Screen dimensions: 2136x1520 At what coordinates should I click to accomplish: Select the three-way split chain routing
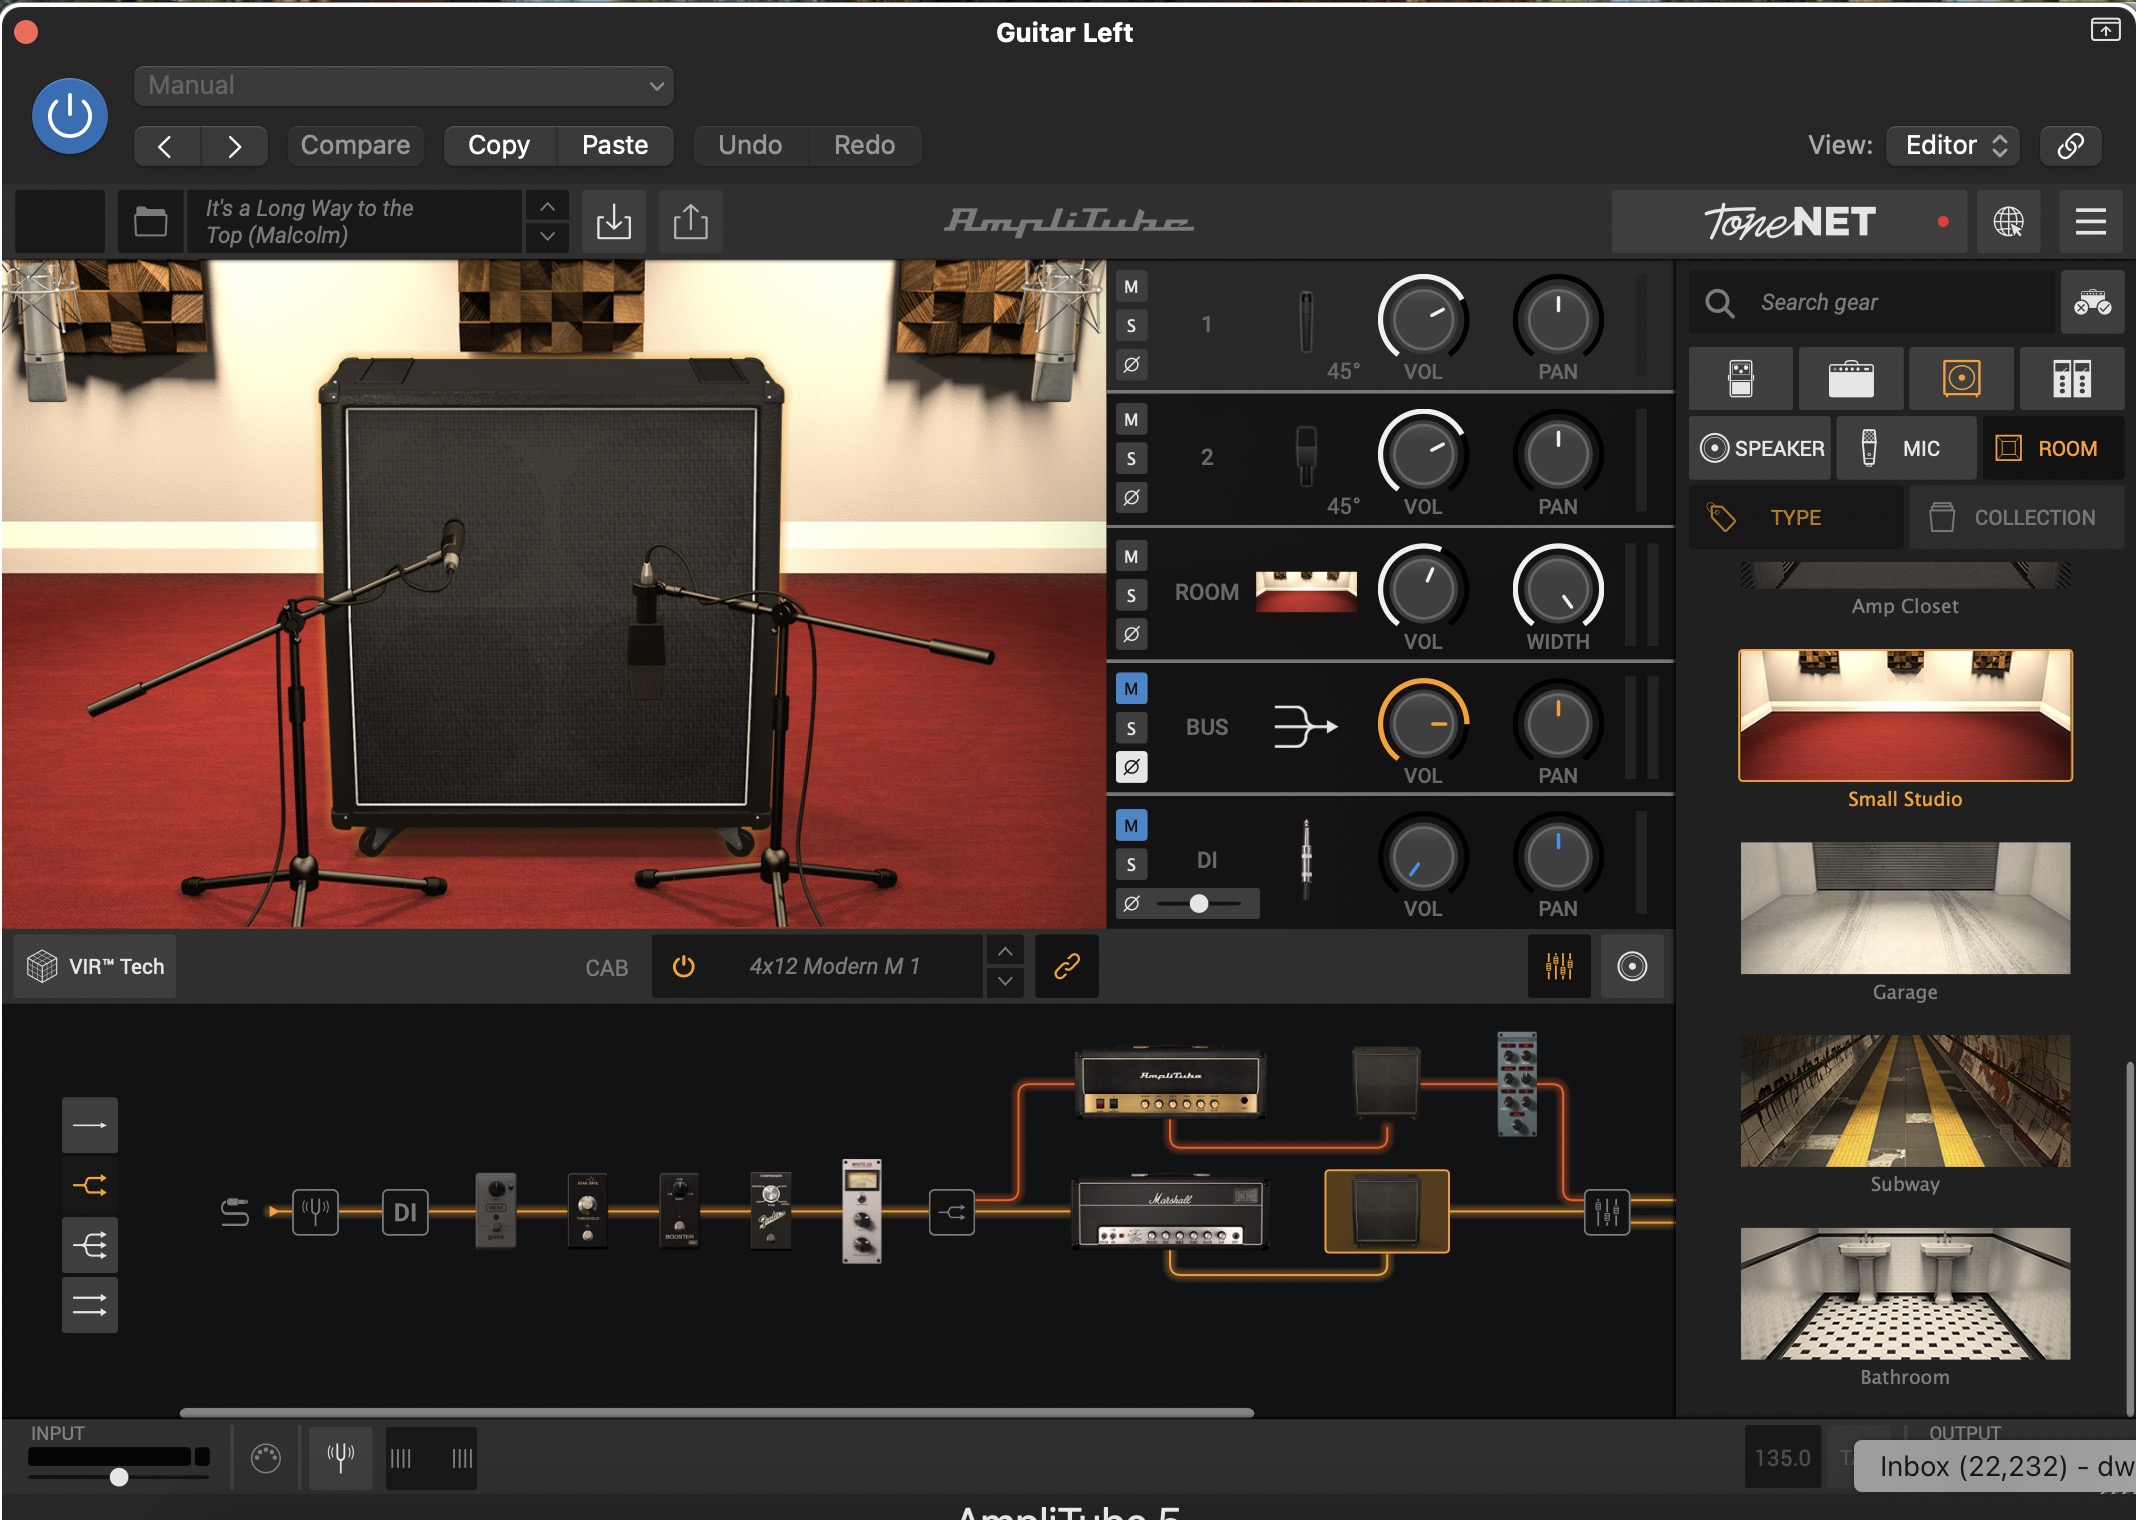90,1246
